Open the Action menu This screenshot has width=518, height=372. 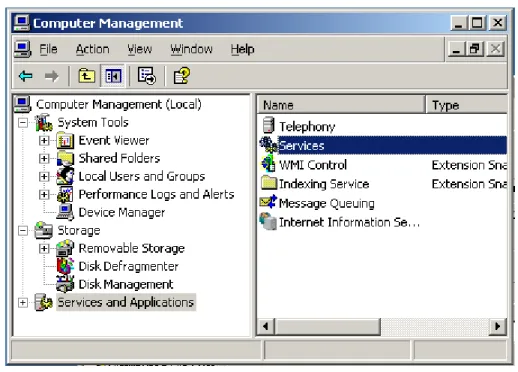(x=93, y=49)
